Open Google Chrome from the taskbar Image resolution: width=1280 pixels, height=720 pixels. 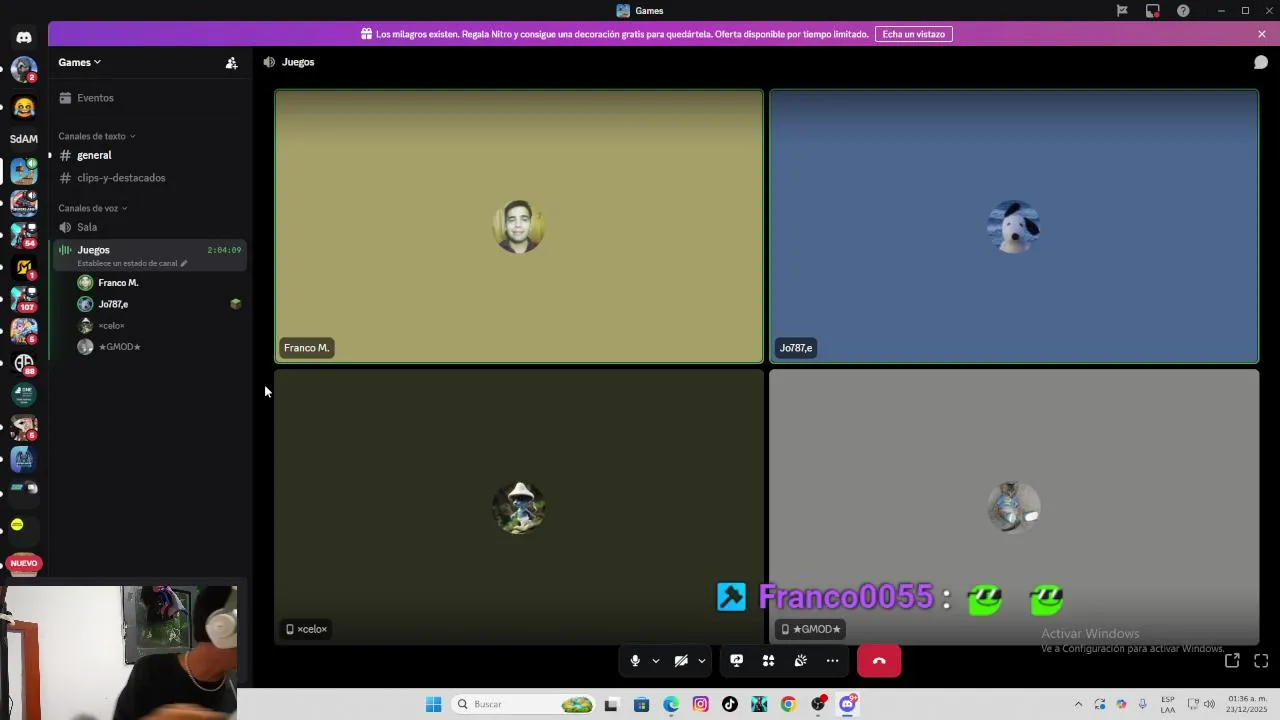point(788,704)
